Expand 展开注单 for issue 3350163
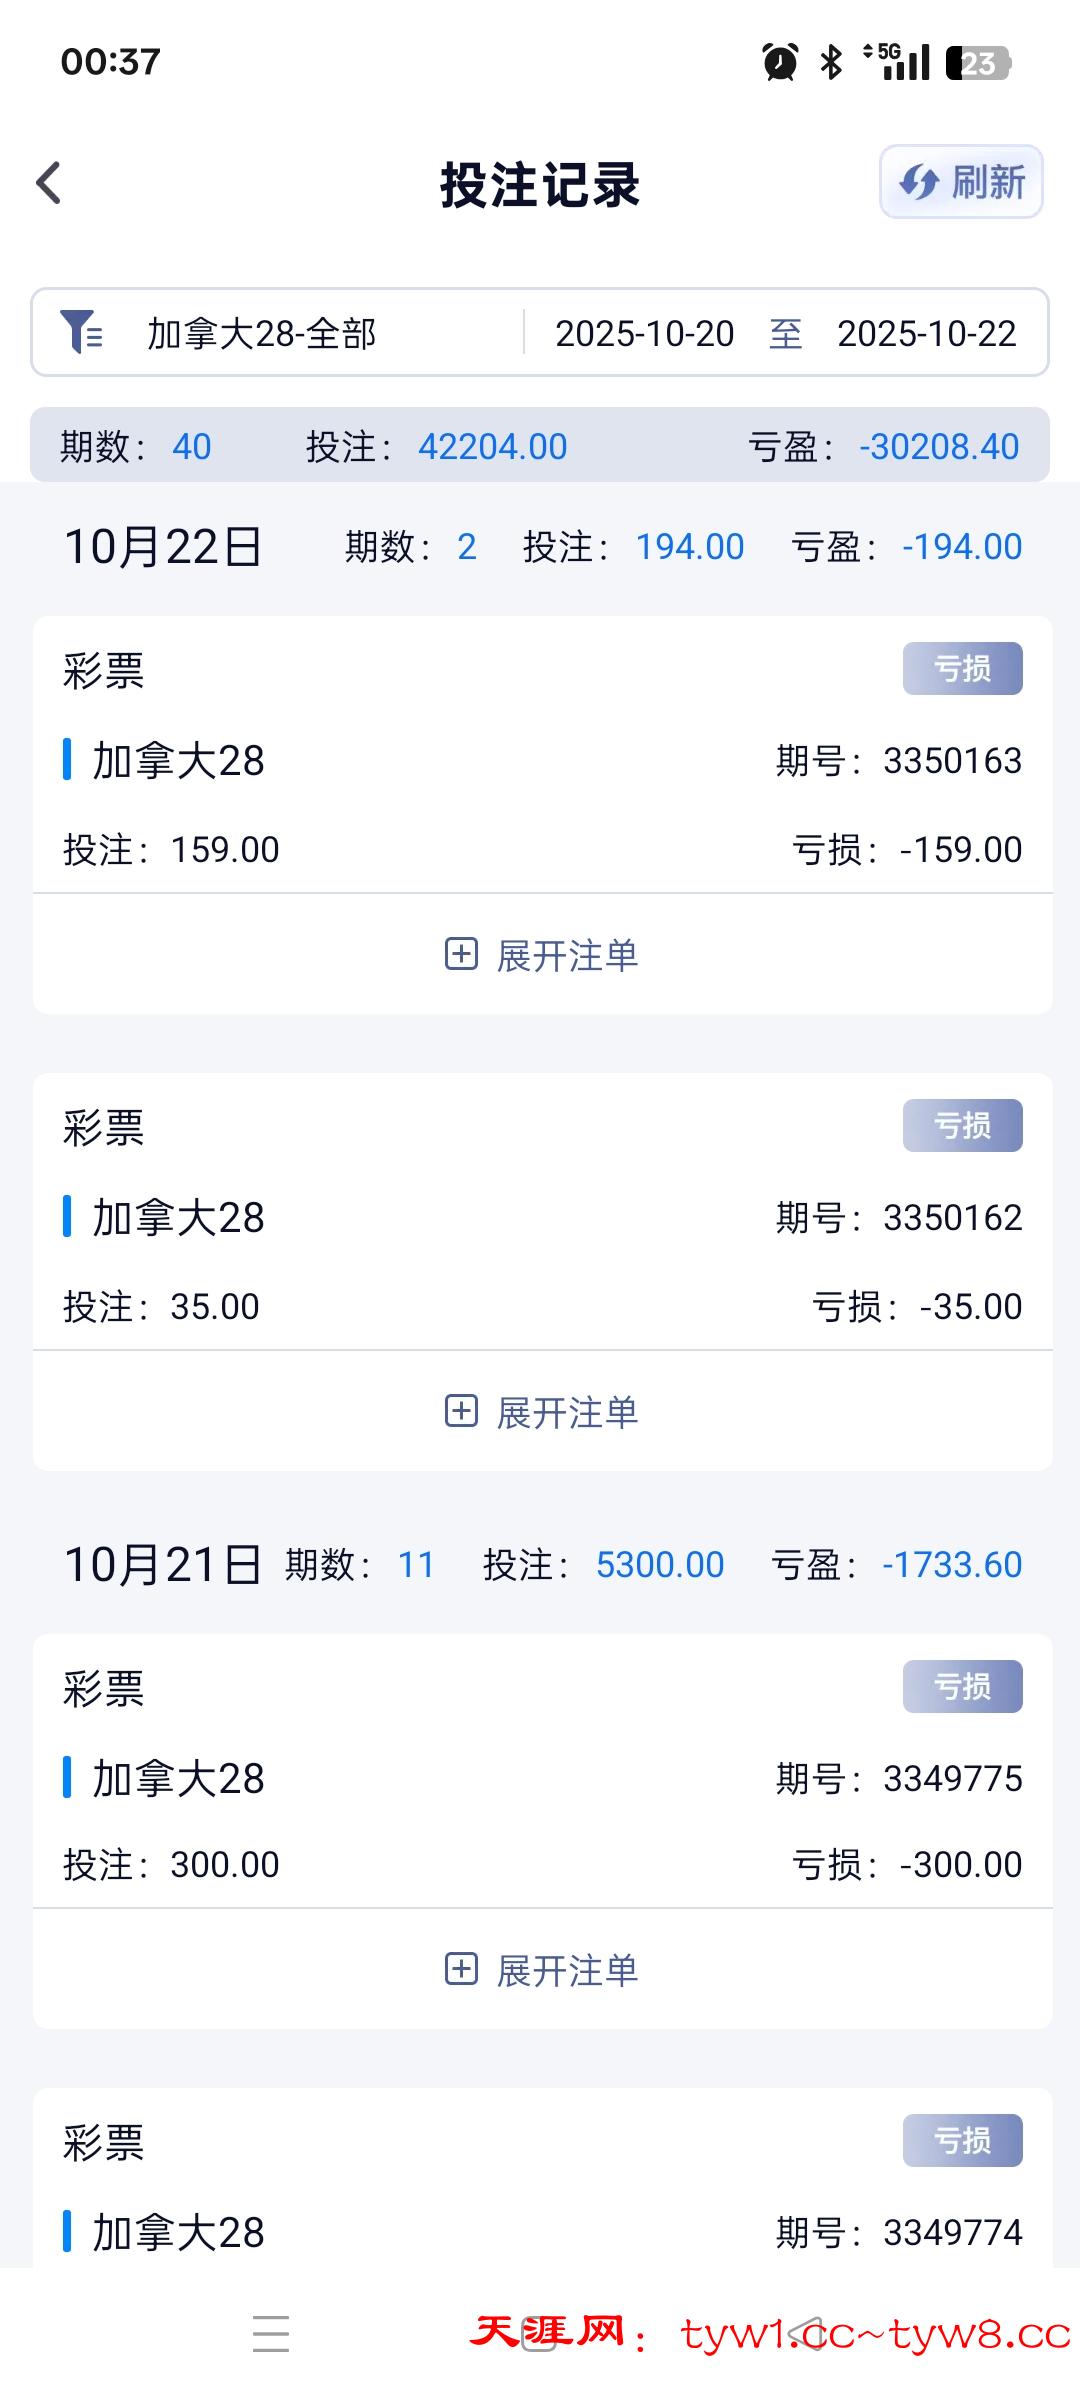1080x2400 pixels. [x=566, y=955]
